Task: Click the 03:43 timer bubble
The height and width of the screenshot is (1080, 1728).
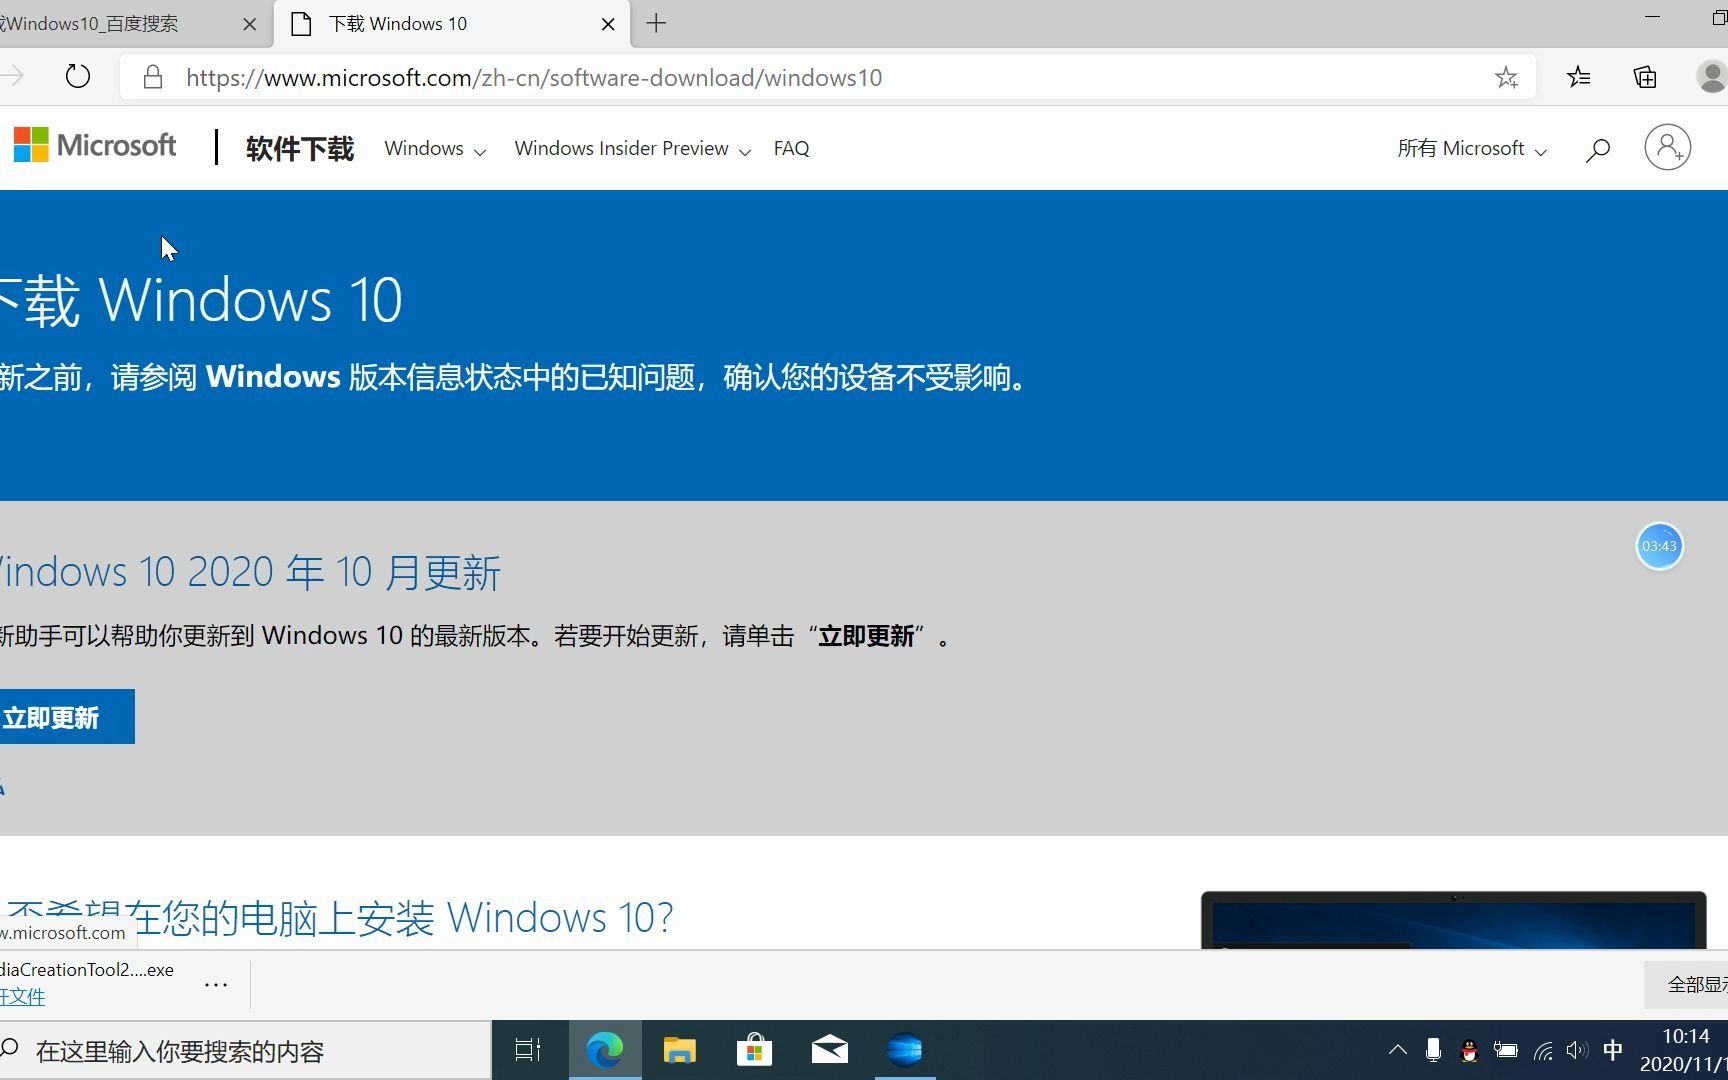Action: click(x=1659, y=546)
